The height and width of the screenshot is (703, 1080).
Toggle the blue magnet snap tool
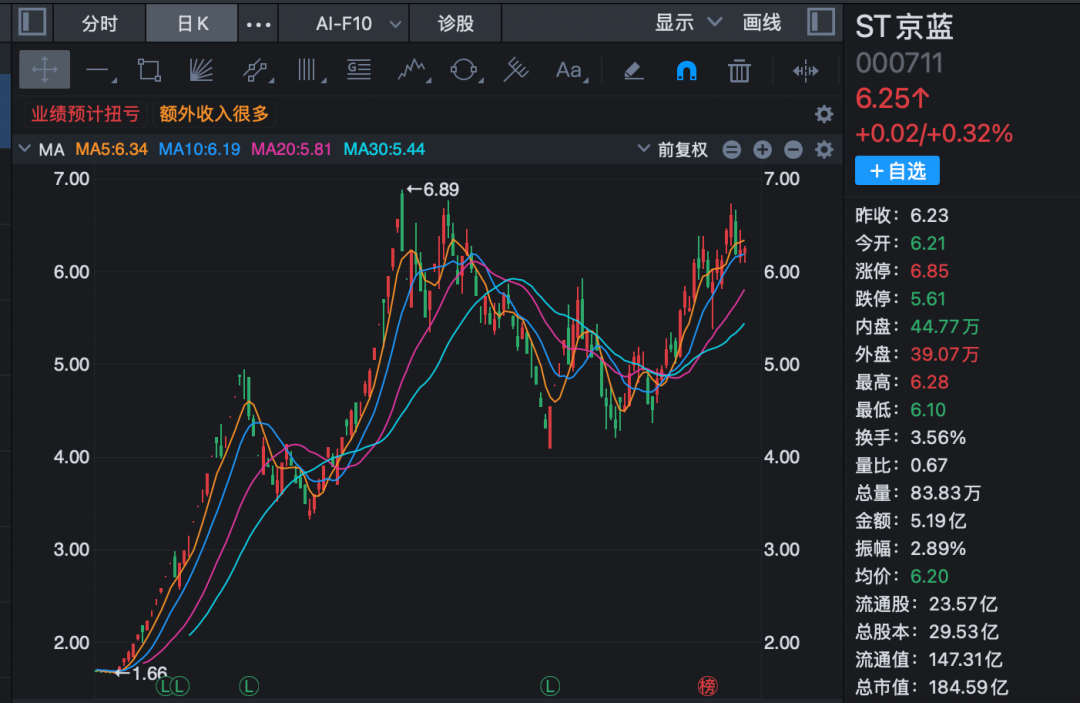pyautogui.click(x=686, y=71)
